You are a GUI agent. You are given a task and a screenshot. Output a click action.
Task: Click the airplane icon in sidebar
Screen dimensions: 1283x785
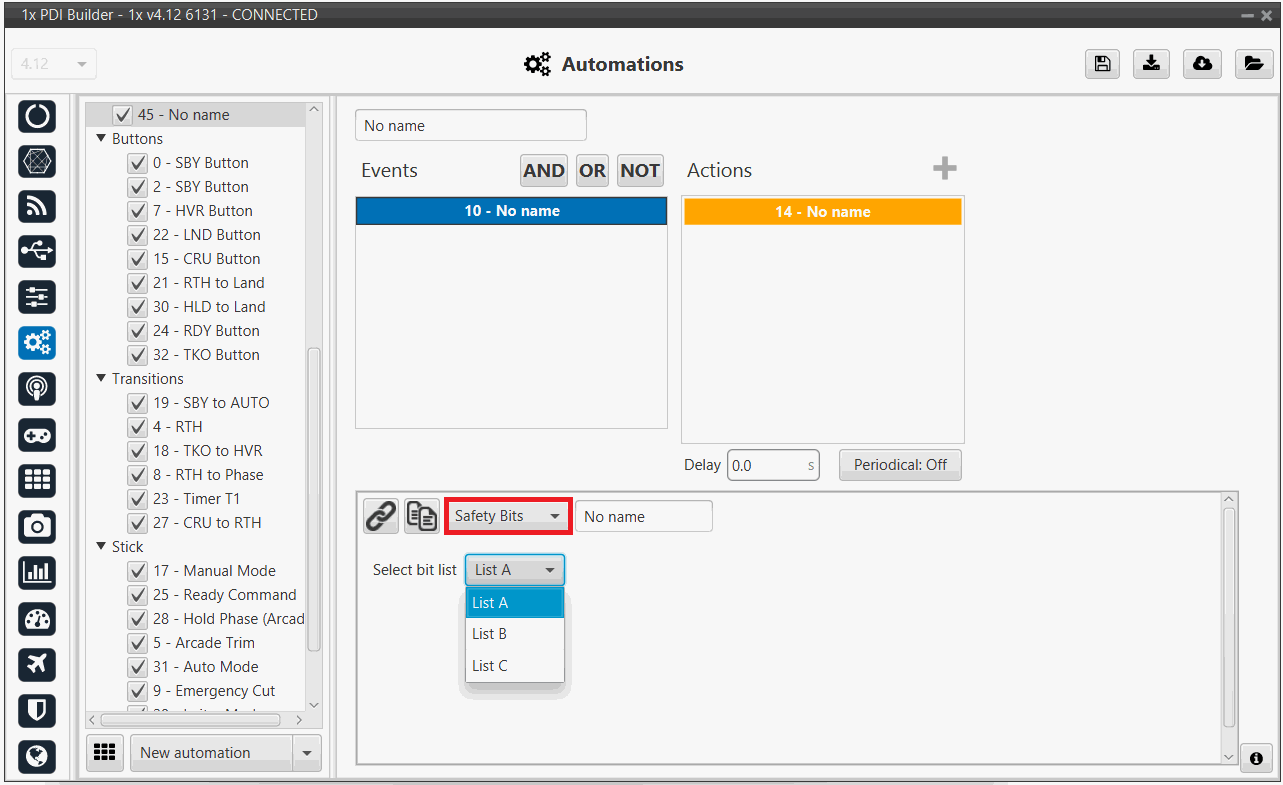[x=37, y=664]
